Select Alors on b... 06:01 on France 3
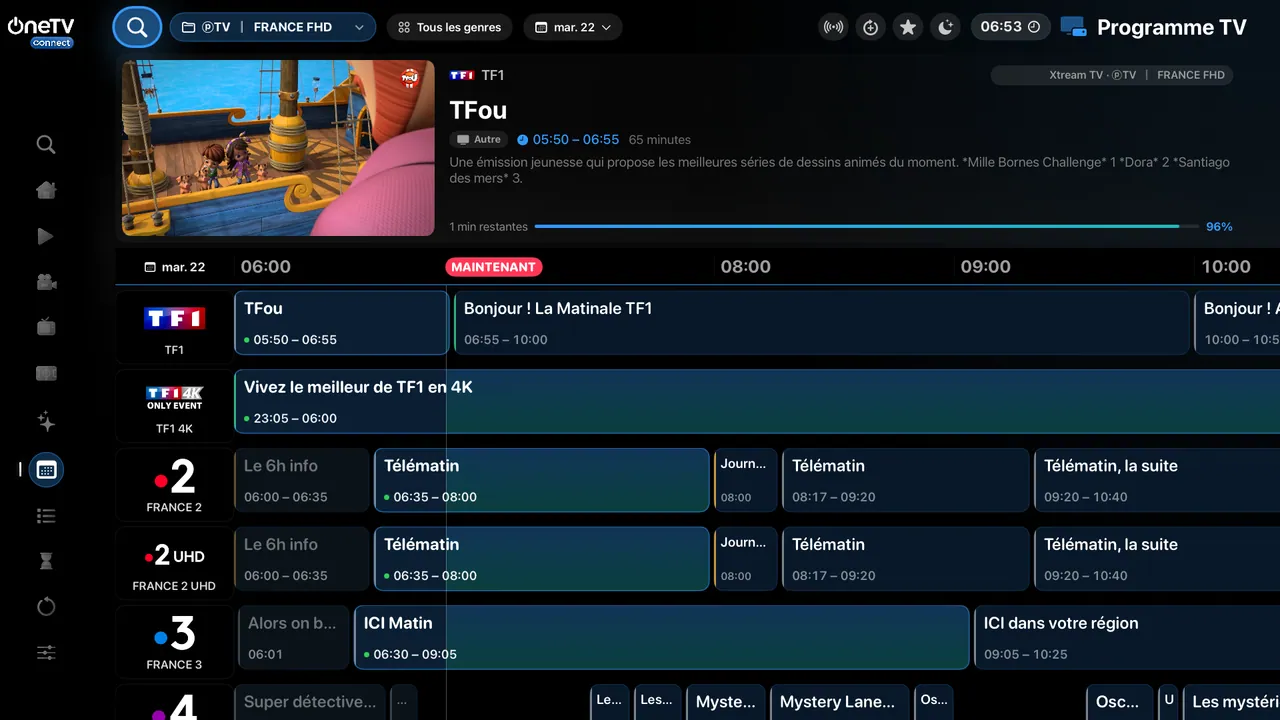 tap(292, 638)
